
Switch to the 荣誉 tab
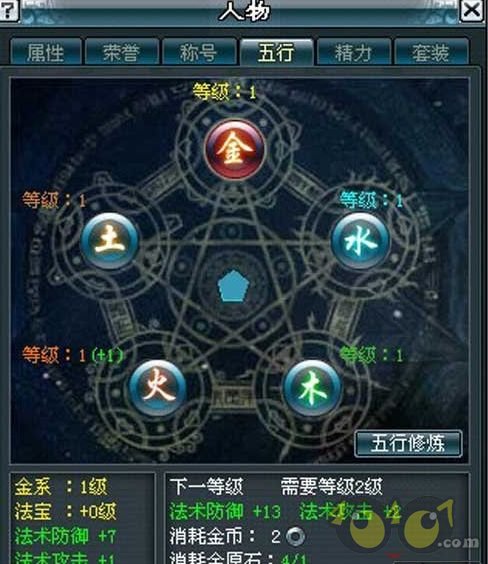pos(122,53)
